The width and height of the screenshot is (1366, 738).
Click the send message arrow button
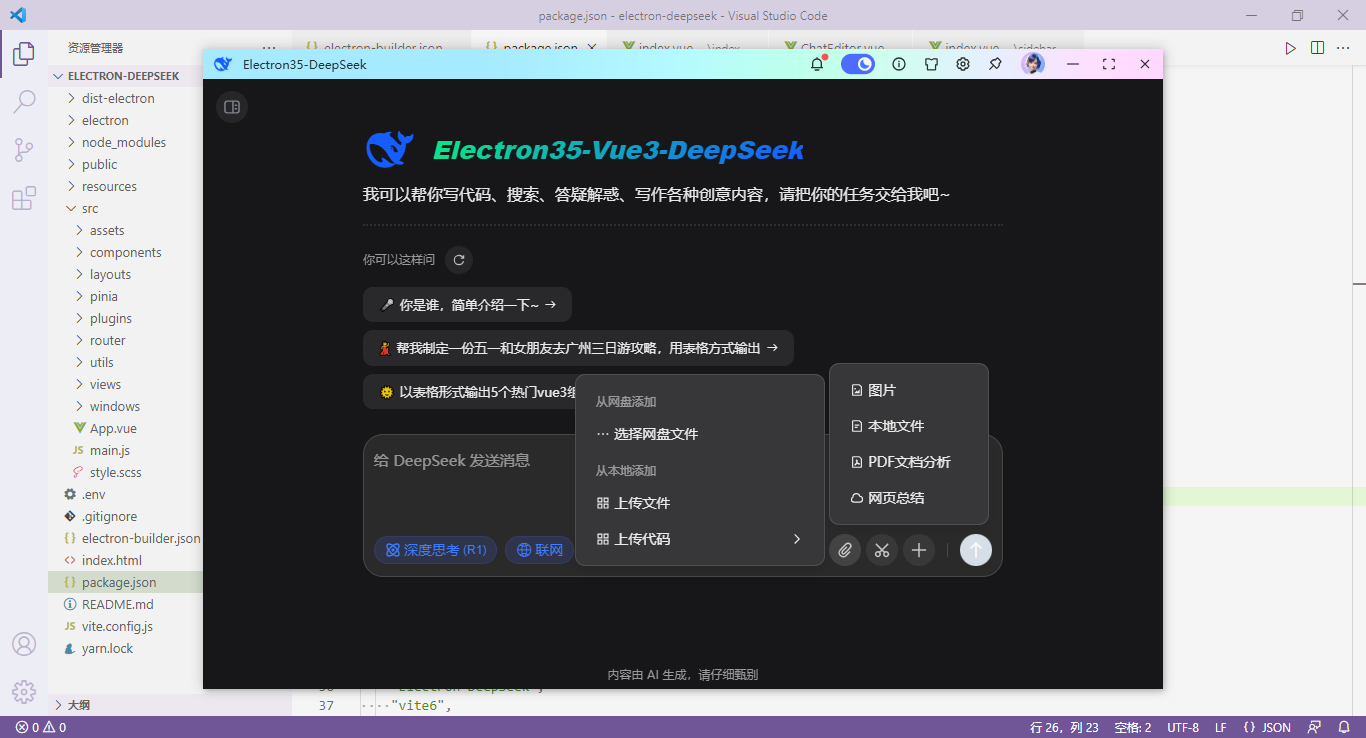[x=975, y=550]
